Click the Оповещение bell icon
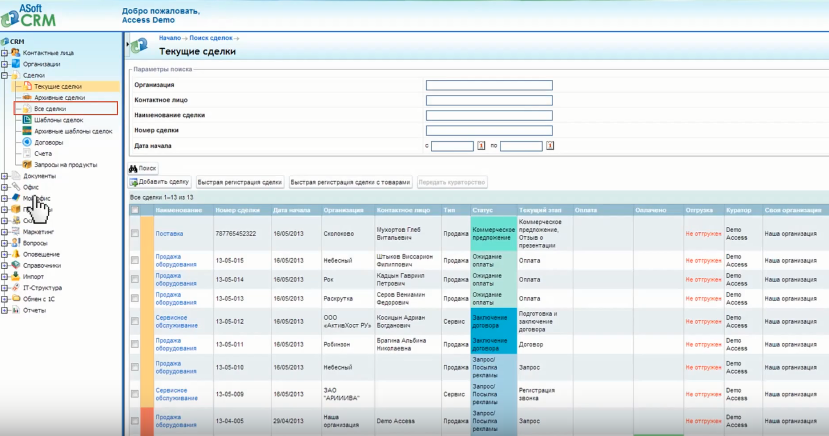This screenshot has width=829, height=436. point(16,254)
